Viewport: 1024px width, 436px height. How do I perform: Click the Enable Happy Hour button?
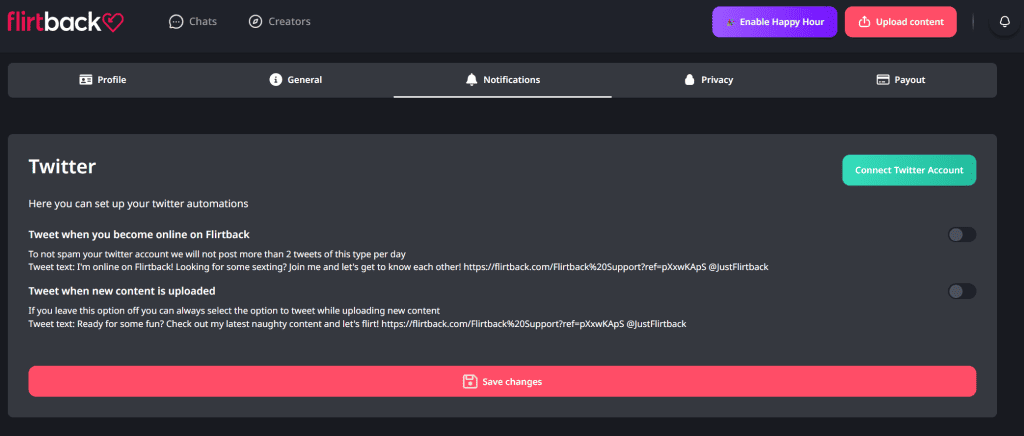pos(775,22)
